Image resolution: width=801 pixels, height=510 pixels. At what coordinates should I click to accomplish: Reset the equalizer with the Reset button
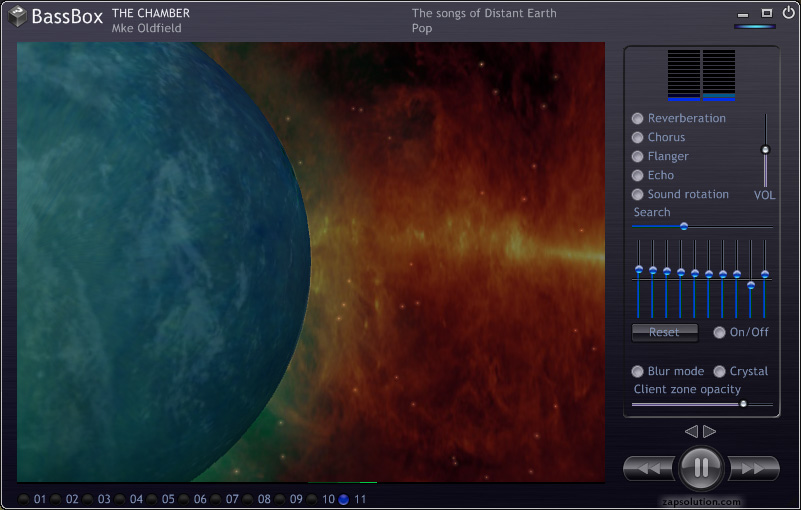click(665, 333)
